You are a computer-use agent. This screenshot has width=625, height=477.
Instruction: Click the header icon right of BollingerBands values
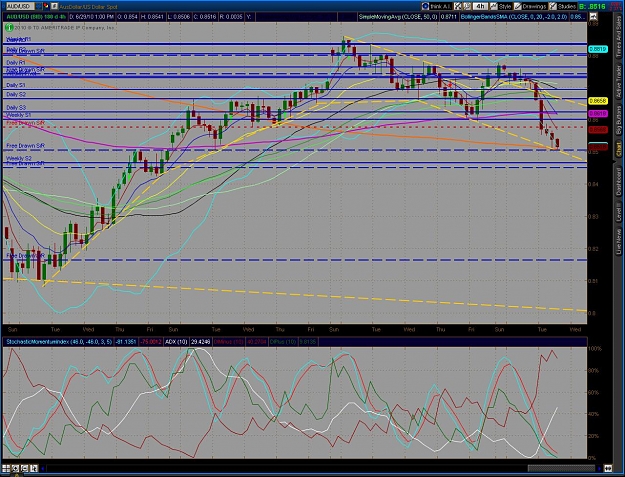click(x=593, y=17)
